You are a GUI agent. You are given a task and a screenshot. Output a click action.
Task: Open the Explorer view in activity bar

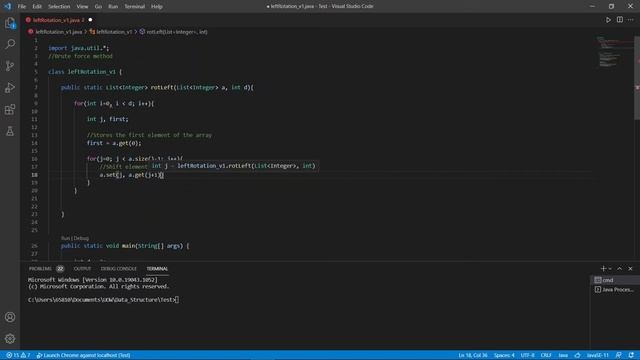coord(10,23)
